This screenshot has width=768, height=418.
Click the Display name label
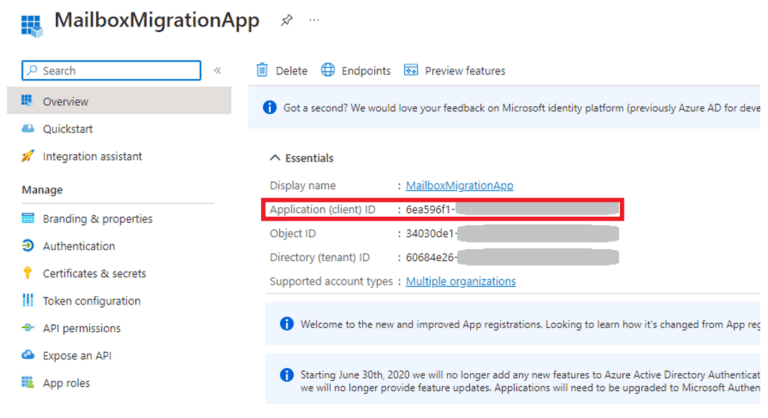tap(303, 186)
